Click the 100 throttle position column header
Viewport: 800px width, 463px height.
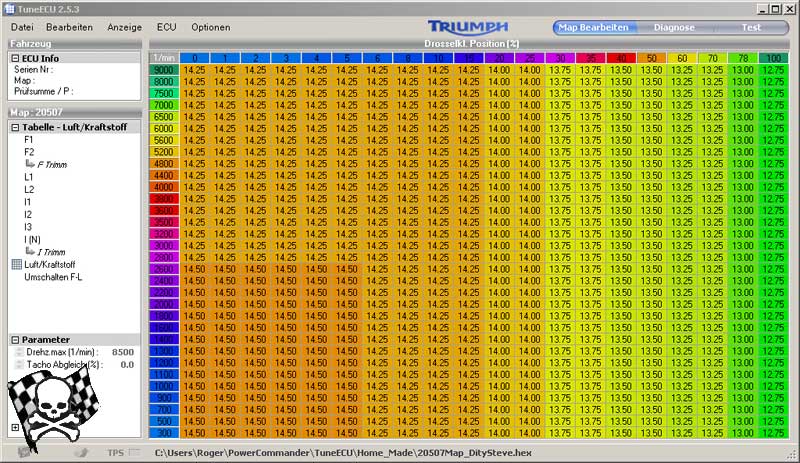click(x=773, y=58)
